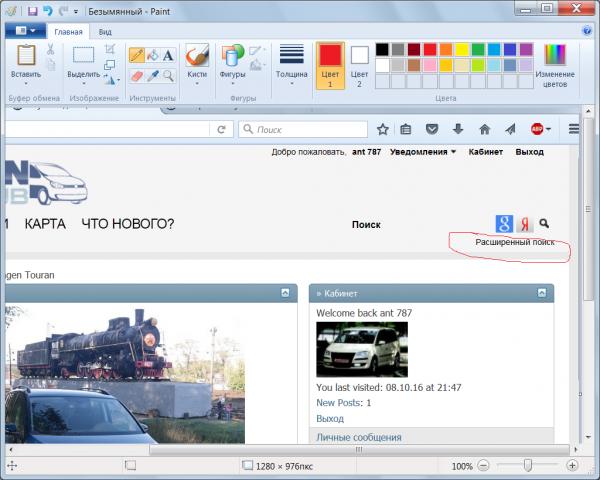The height and width of the screenshot is (480, 600).
Task: Pick the lavender color swatch
Action: pyautogui.click(x=526, y=65)
